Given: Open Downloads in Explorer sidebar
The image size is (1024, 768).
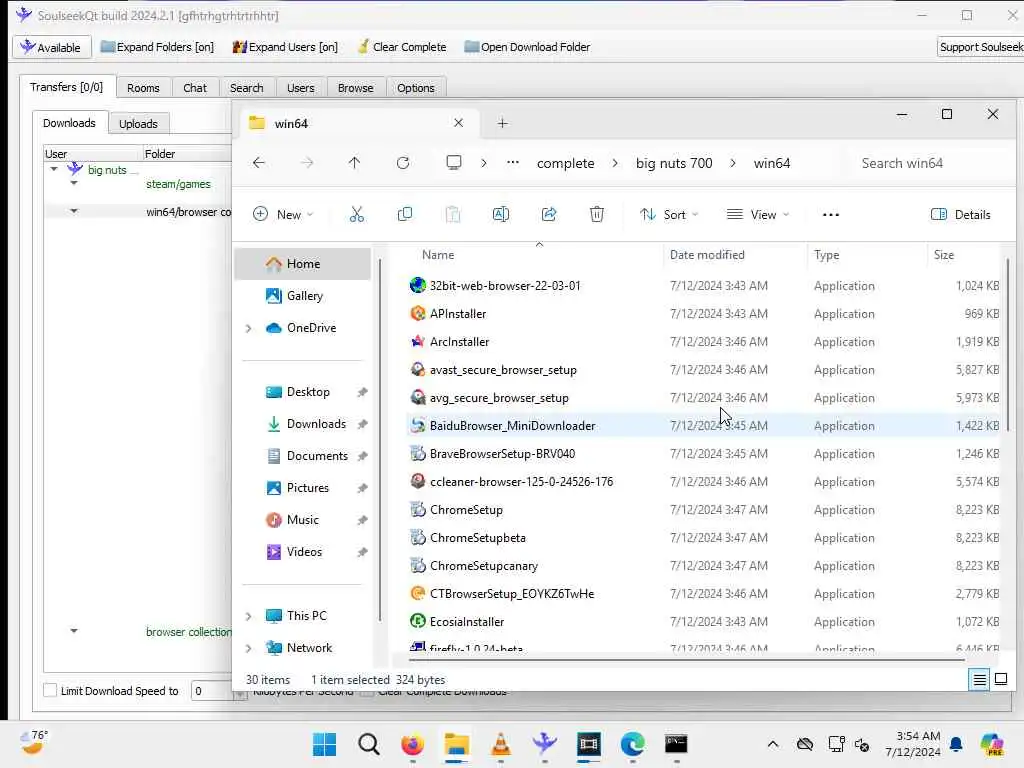Looking at the screenshot, I should [x=306, y=424].
